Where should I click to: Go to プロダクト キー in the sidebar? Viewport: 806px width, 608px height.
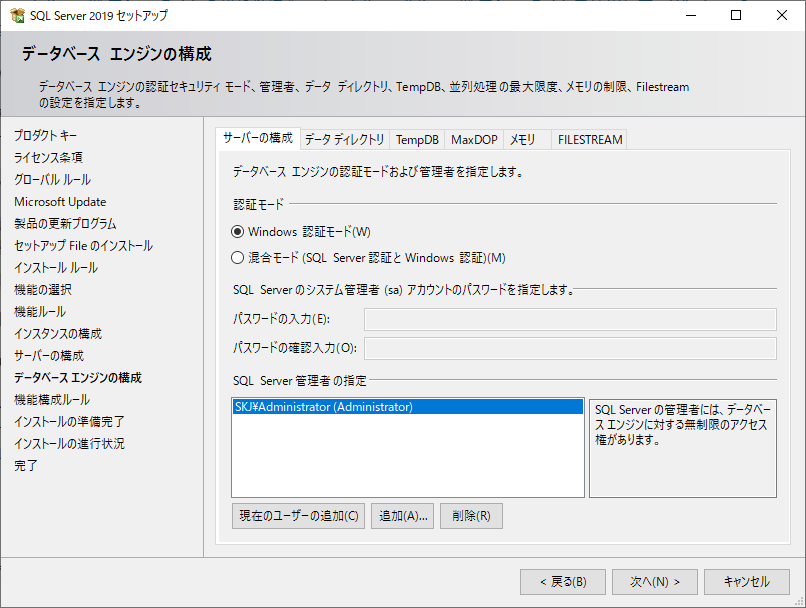pyautogui.click(x=46, y=135)
